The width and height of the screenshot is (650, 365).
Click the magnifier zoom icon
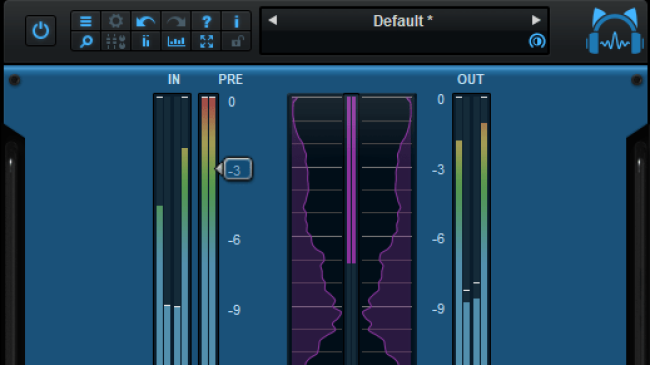[86, 41]
